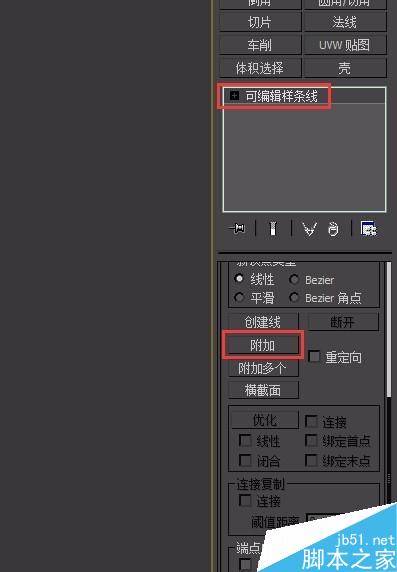The width and height of the screenshot is (397, 572).
Task: Click the 创建线 button
Action: pyautogui.click(x=263, y=322)
